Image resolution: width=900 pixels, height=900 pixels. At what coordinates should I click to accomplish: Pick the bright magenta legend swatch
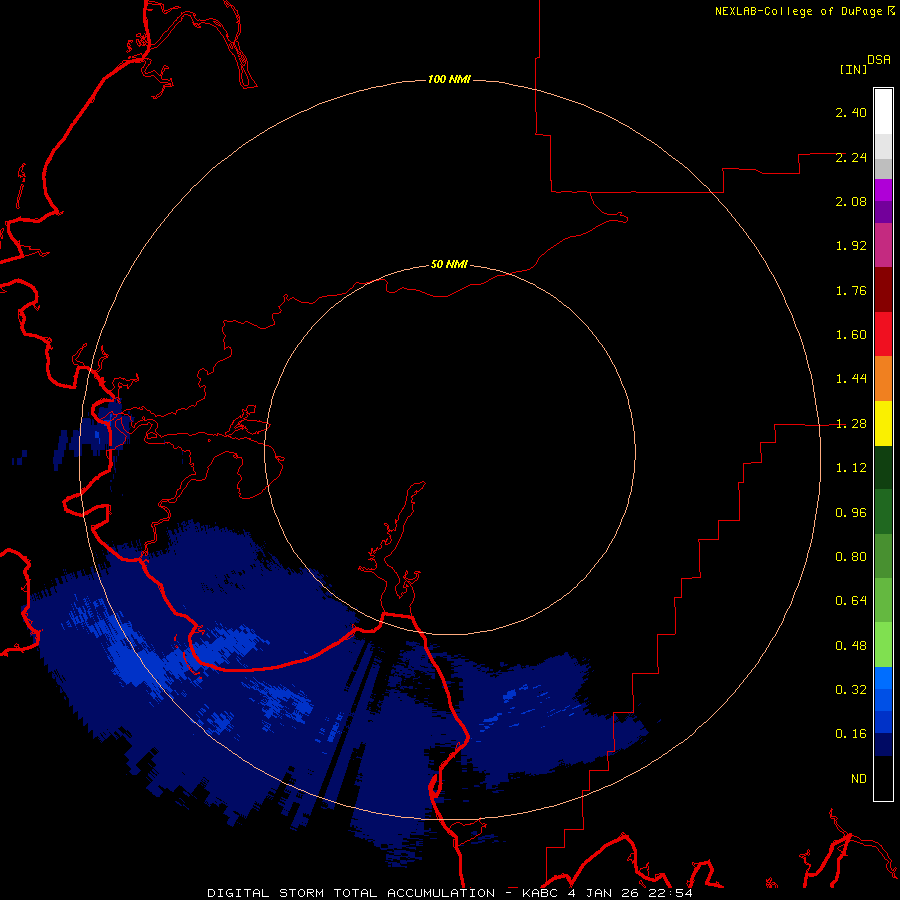click(x=883, y=190)
